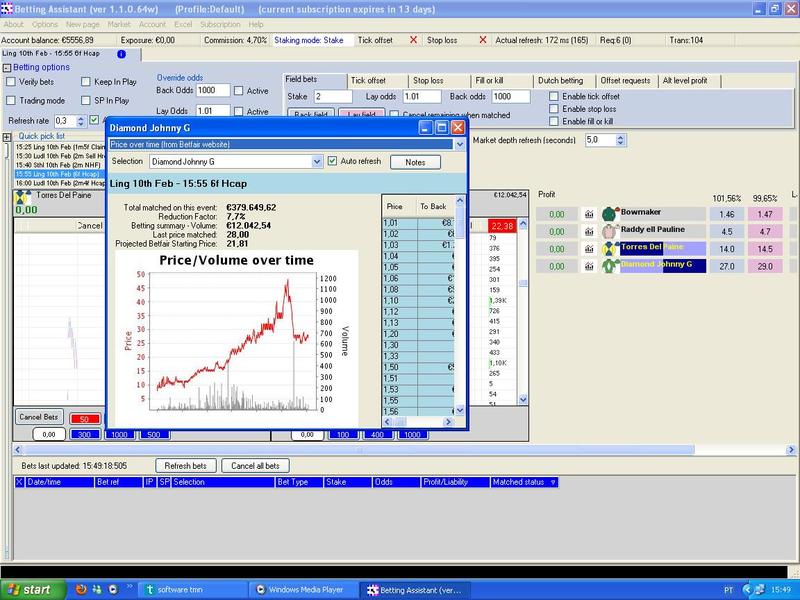The image size is (800, 600).
Task: Adjust the Refresh rate stepper arrows
Action: click(x=80, y=121)
